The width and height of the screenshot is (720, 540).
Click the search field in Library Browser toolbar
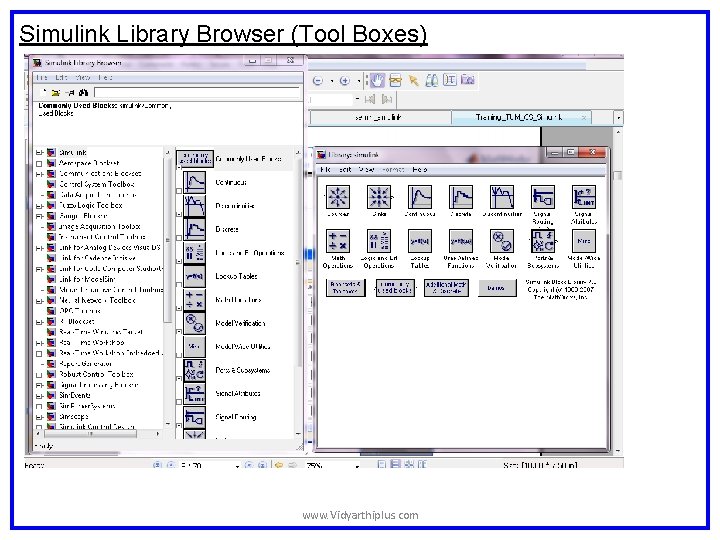[197, 93]
